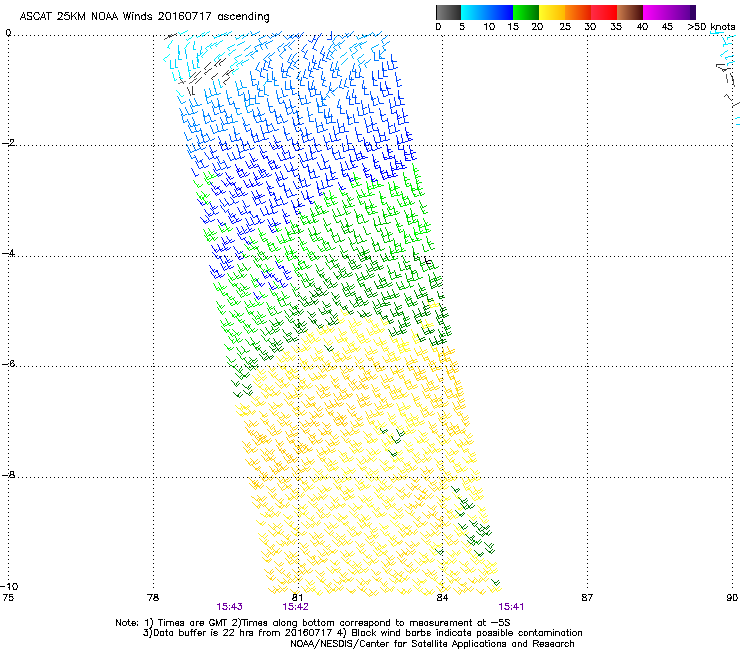740x650 pixels.
Task: Click the 15:43 swath time label
Action: (229, 607)
